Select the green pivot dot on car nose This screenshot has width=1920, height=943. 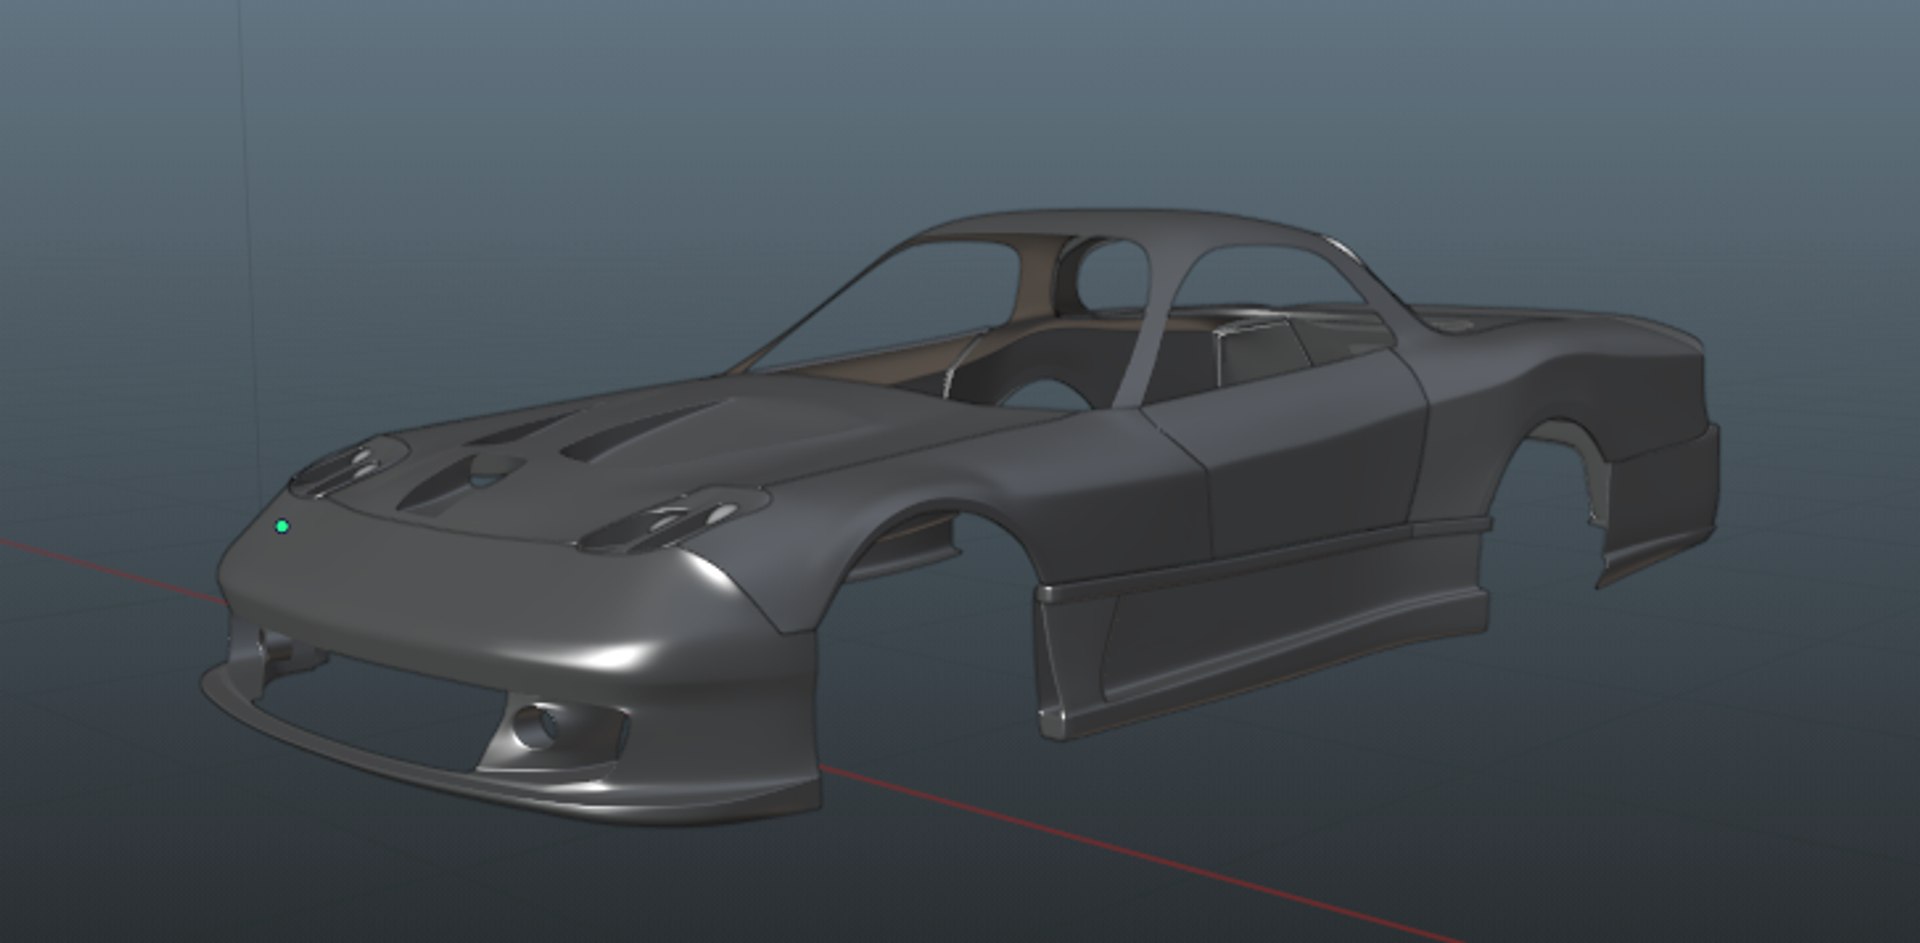[x=282, y=526]
